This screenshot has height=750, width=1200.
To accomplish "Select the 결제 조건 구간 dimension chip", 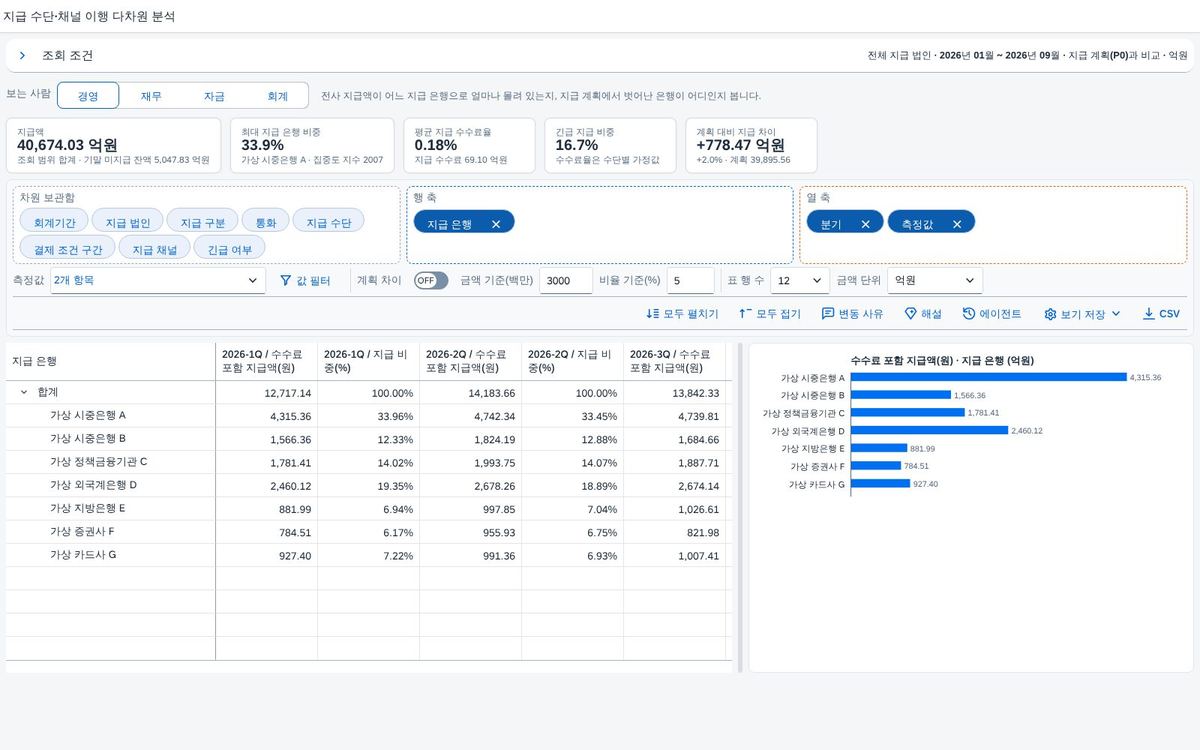I will tap(67, 249).
